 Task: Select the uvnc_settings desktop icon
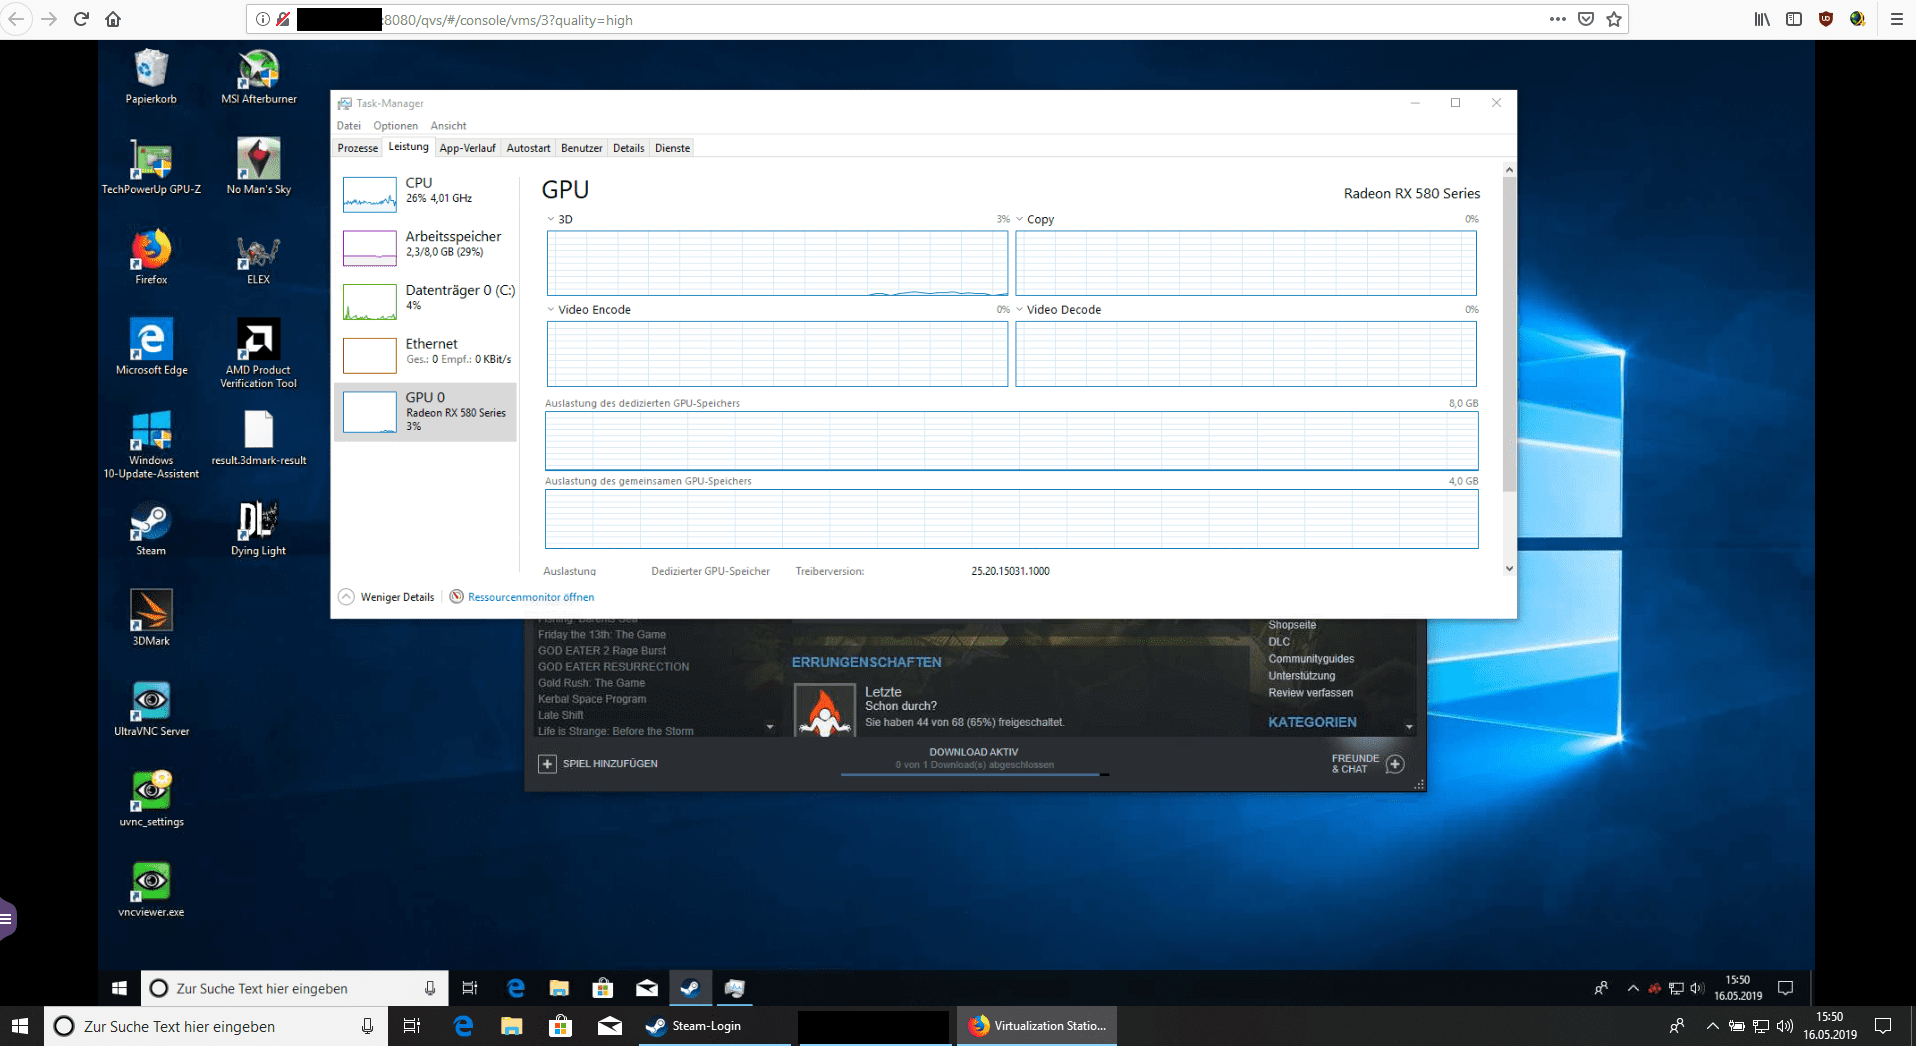(151, 799)
